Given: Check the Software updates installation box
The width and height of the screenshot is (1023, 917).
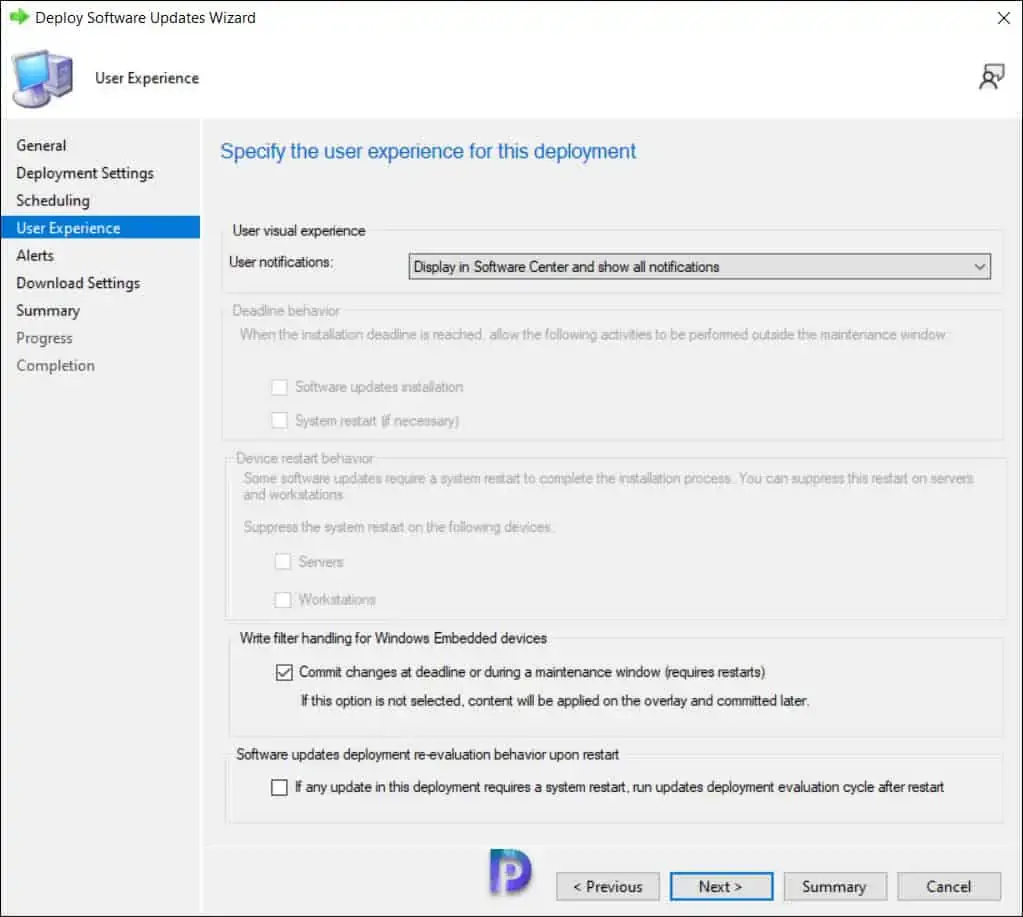Looking at the screenshot, I should click(279, 387).
